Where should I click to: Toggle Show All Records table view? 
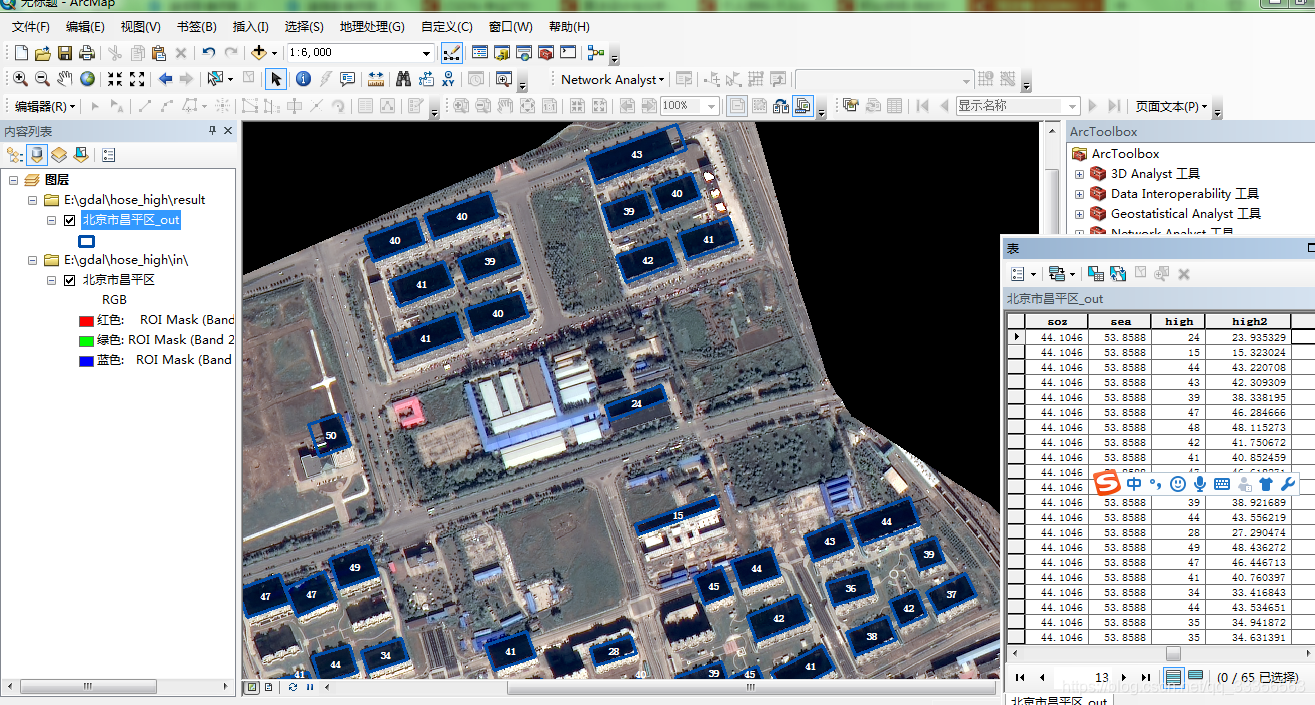tap(1174, 677)
